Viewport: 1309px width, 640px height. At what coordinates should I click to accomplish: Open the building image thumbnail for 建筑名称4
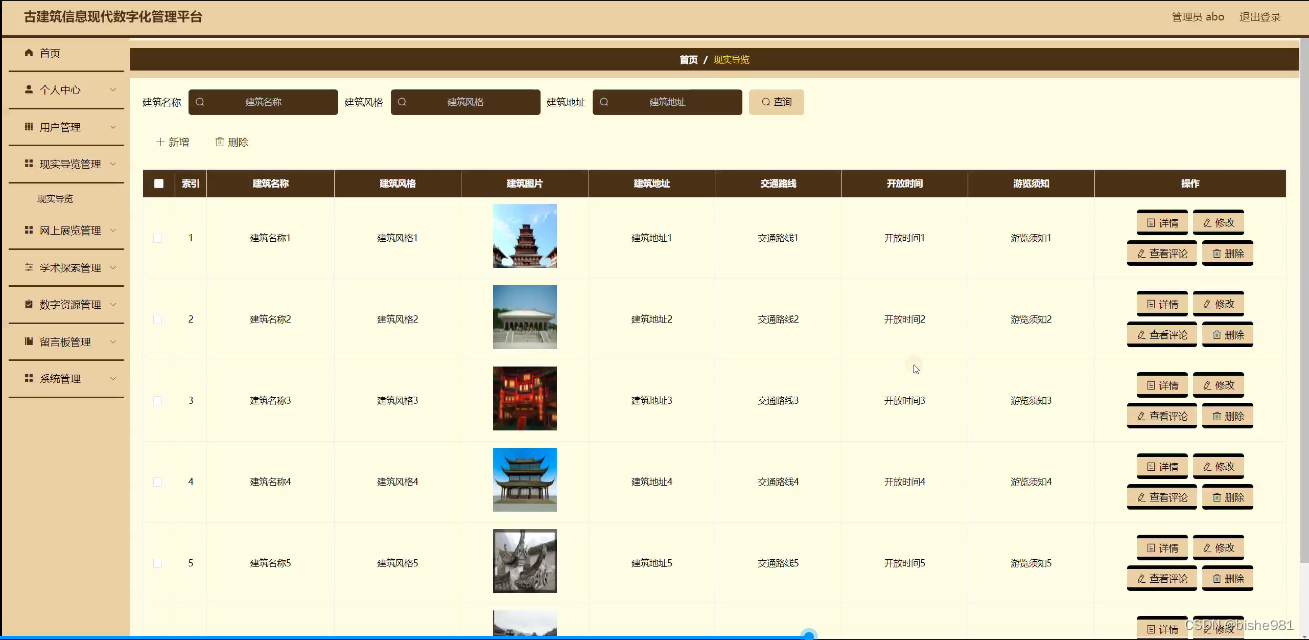[524, 480]
